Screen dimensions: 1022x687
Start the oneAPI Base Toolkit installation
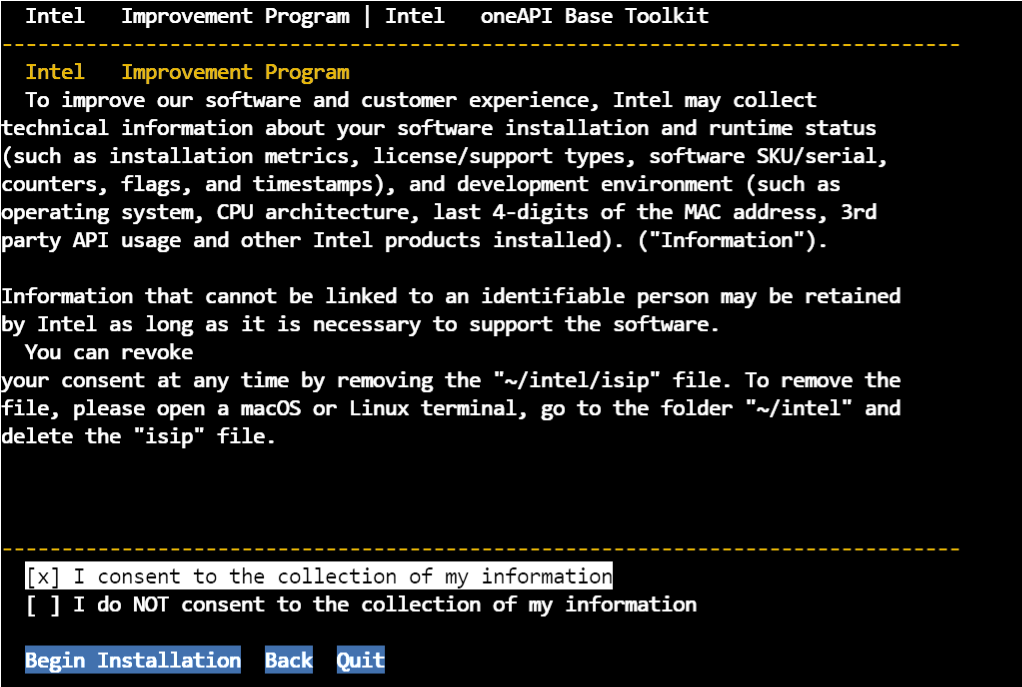click(131, 660)
